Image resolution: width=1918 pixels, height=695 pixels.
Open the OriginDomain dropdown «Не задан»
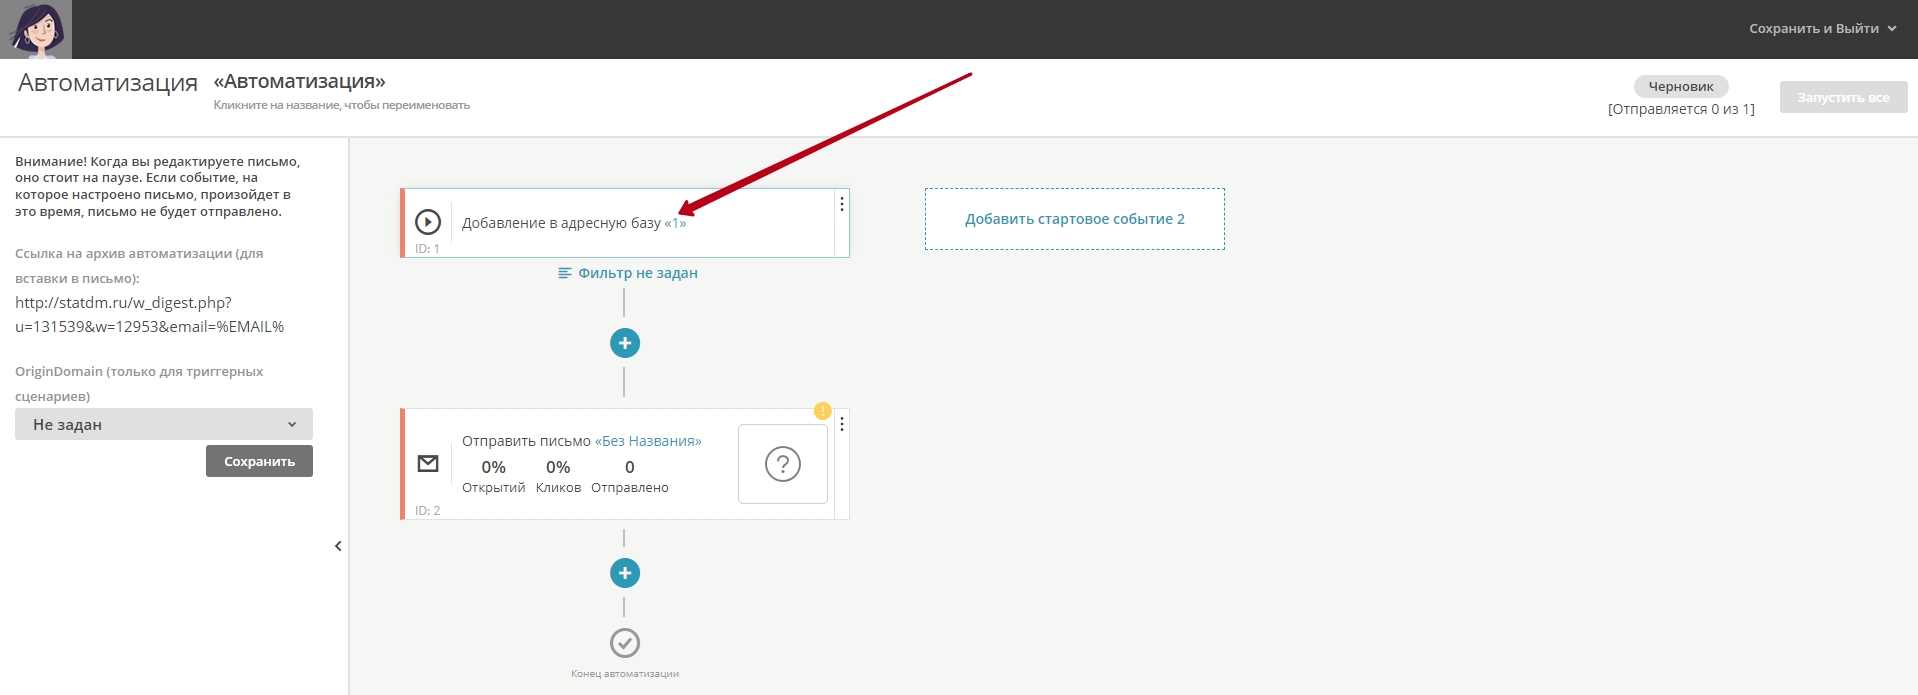click(x=164, y=424)
